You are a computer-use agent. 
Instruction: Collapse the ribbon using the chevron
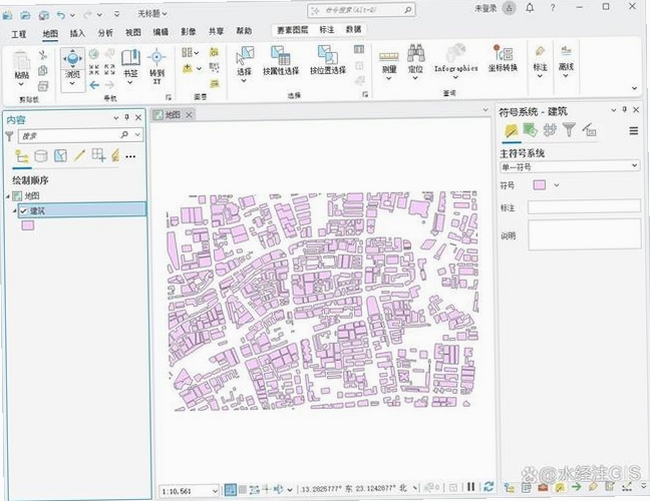click(x=634, y=88)
